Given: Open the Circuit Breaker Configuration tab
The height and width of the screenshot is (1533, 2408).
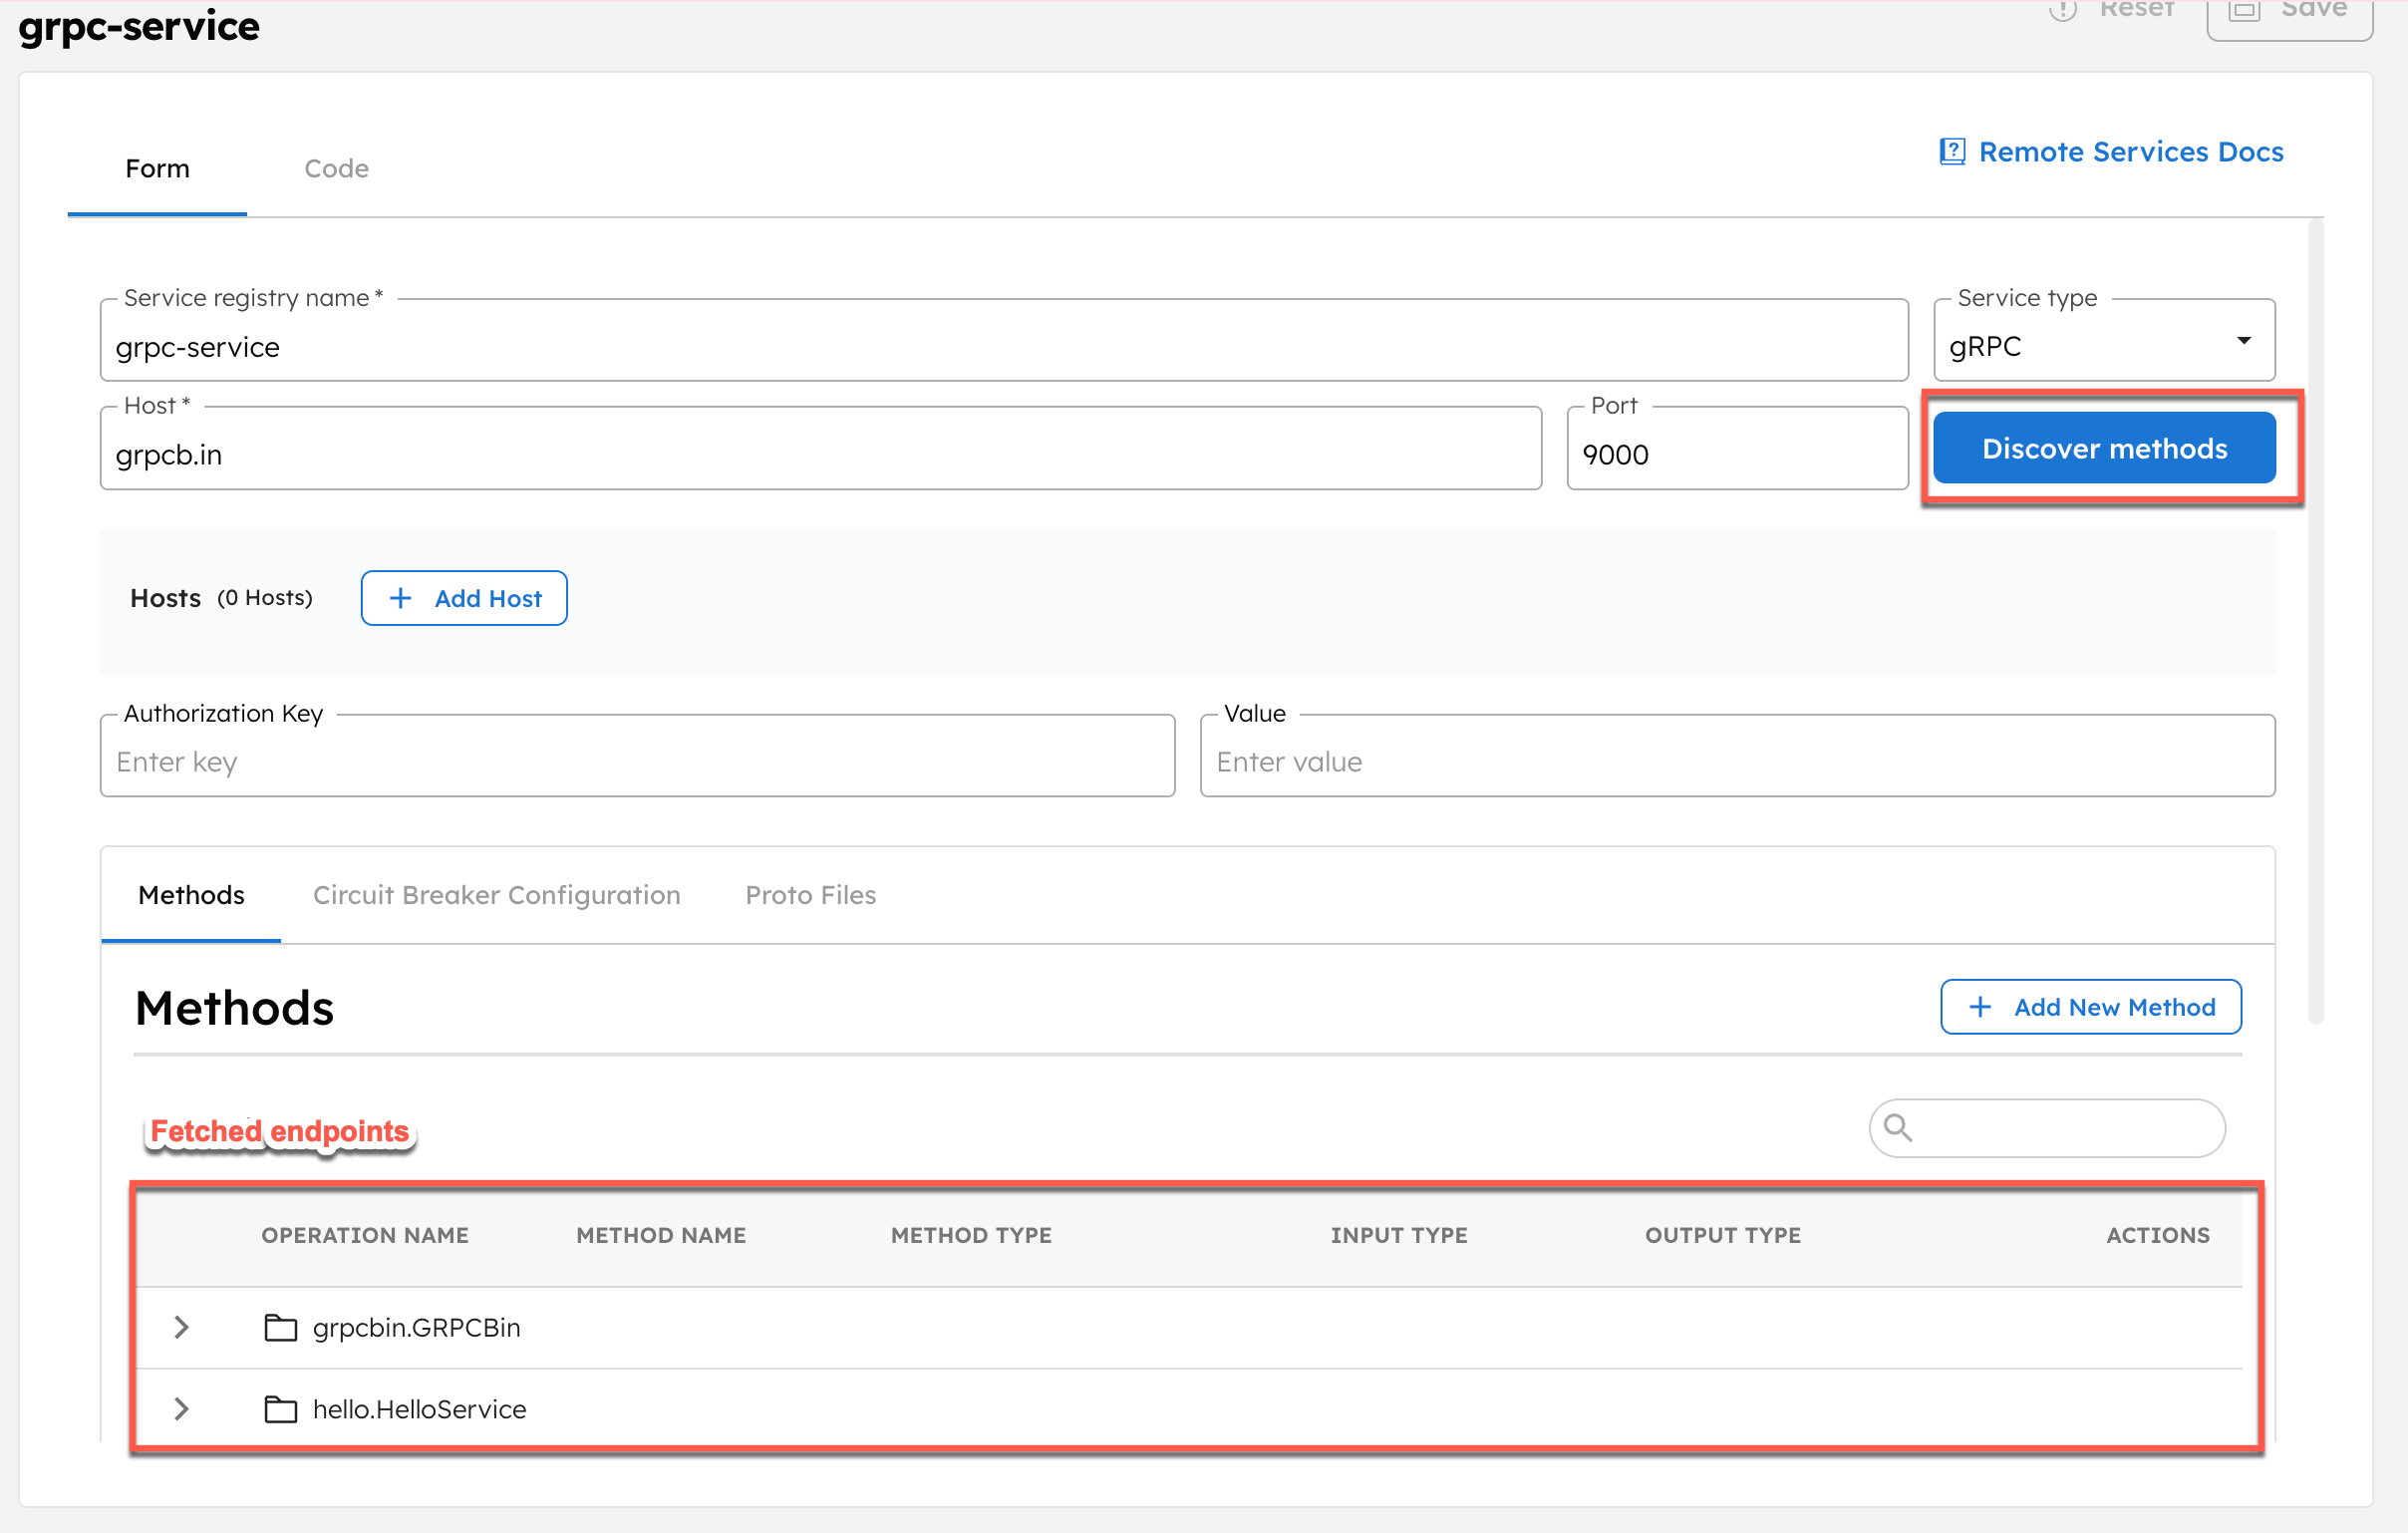Looking at the screenshot, I should click(496, 895).
